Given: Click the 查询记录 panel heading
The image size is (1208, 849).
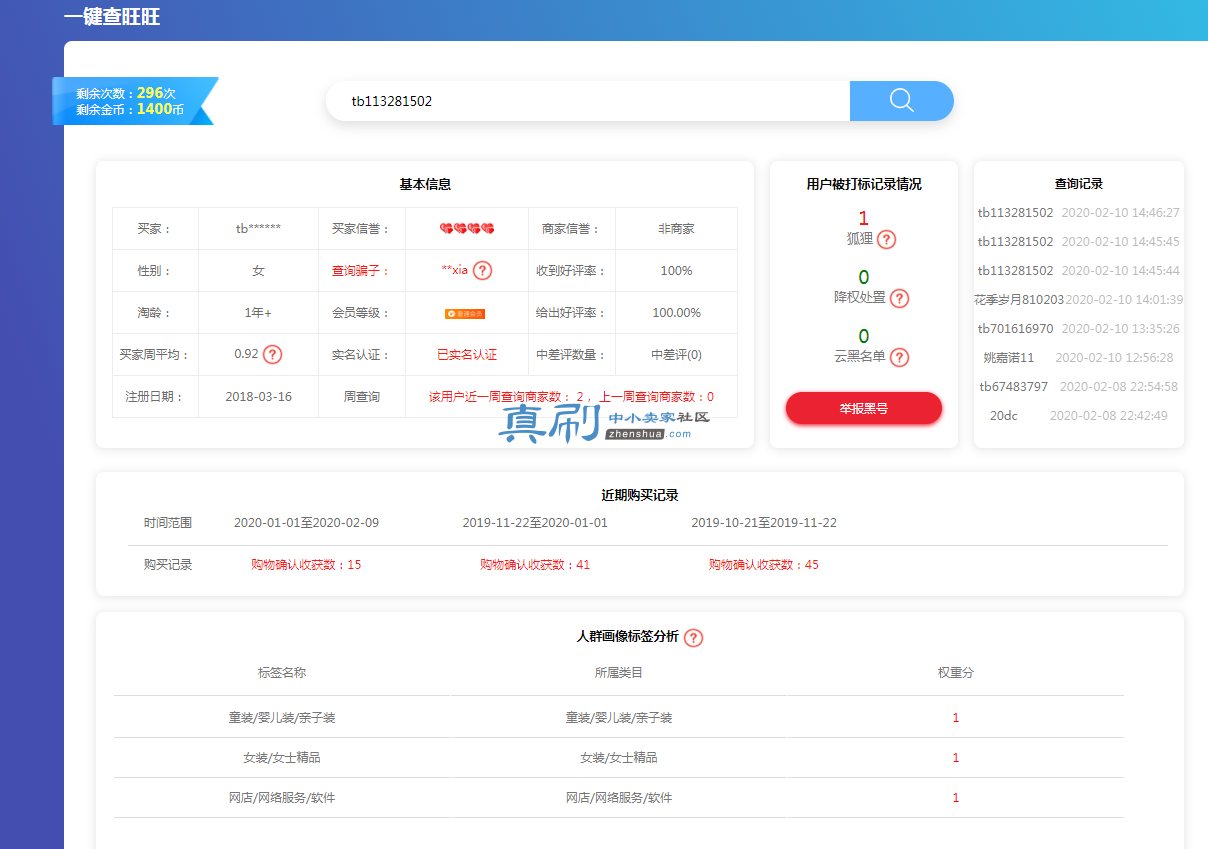Looking at the screenshot, I should tap(1079, 184).
